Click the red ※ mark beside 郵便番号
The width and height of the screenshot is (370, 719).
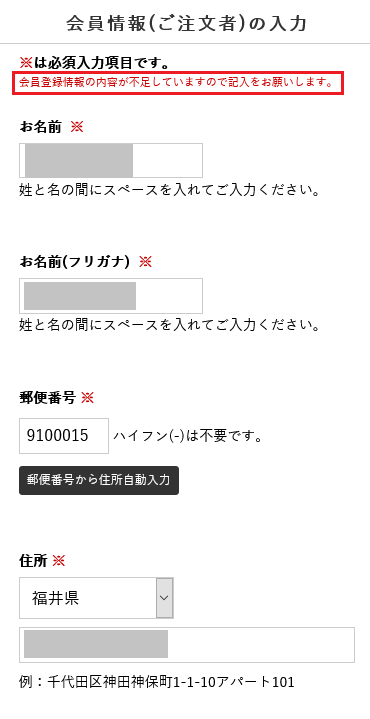(87, 398)
